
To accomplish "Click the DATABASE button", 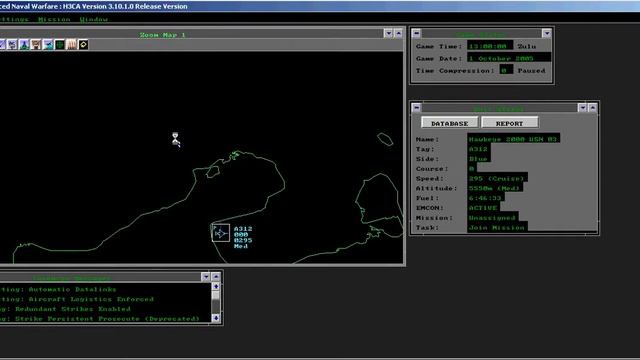I will (x=450, y=123).
